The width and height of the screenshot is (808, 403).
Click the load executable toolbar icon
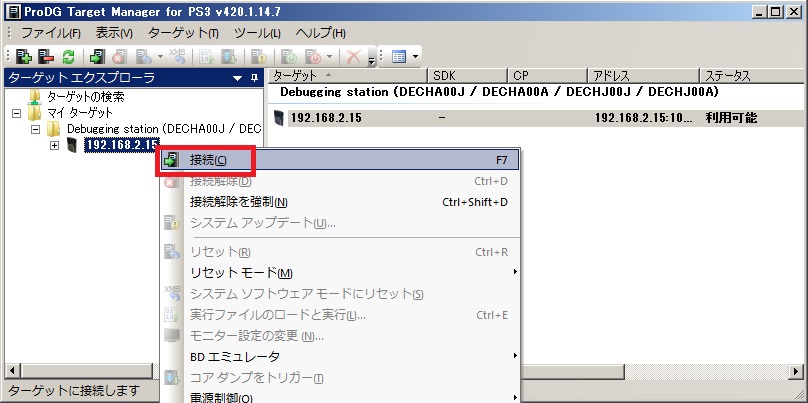207,57
